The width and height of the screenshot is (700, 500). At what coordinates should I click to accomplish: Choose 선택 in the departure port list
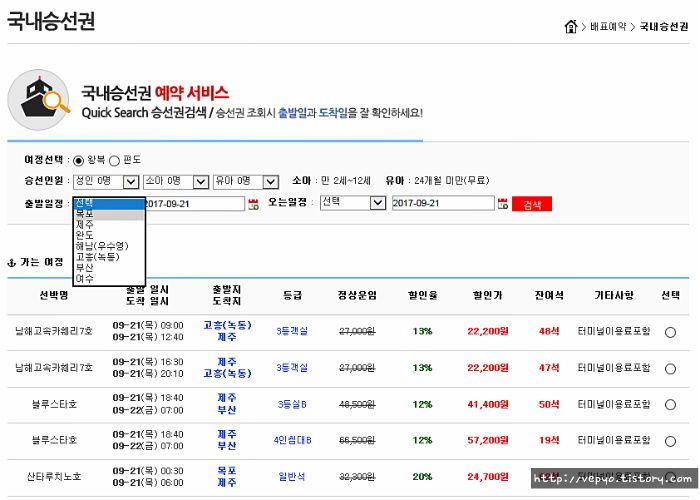click(109, 204)
